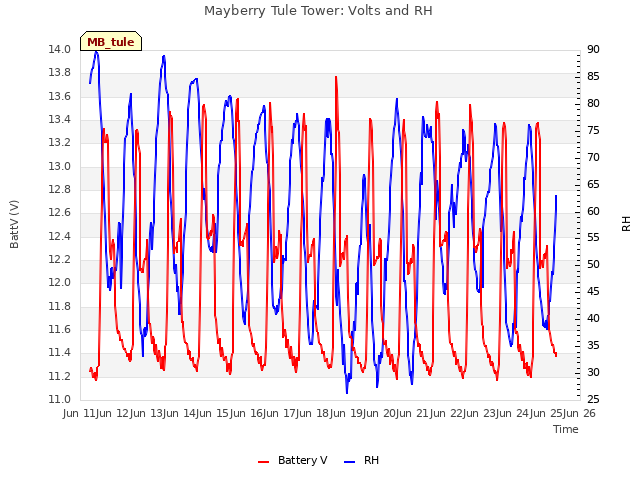Click the RH right axis label
Screen dimensions: 640x480
tap(626, 224)
